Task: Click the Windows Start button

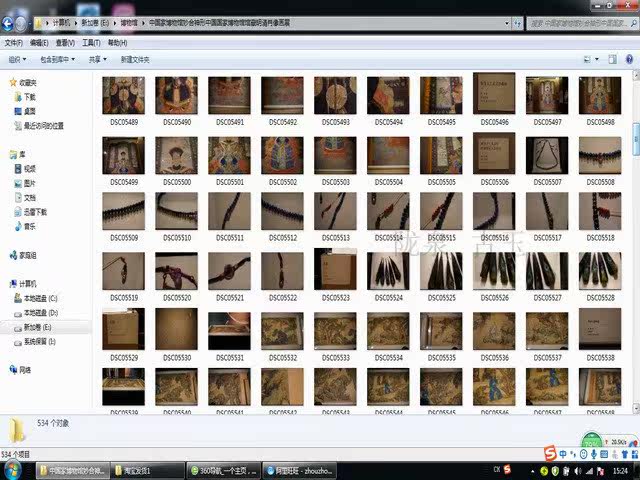Action: 12,471
